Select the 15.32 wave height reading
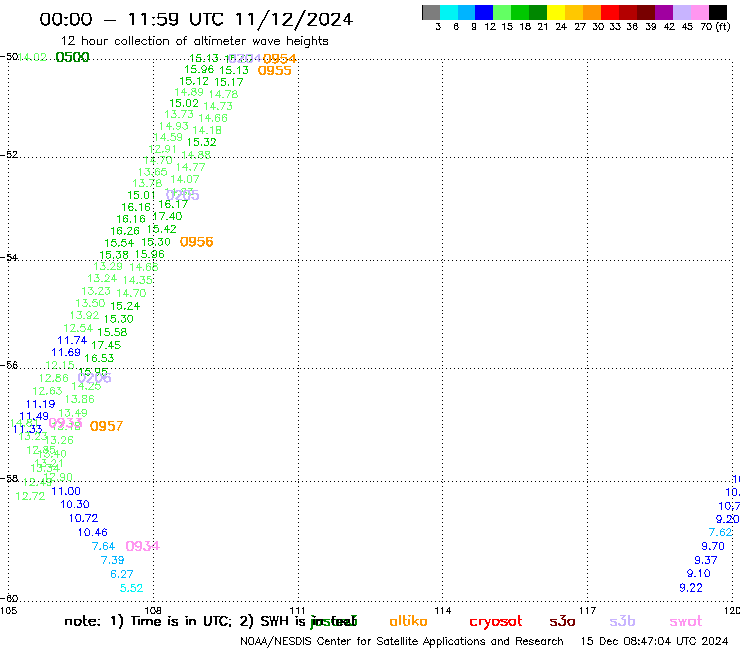This screenshot has height=650, width=740. point(202,142)
